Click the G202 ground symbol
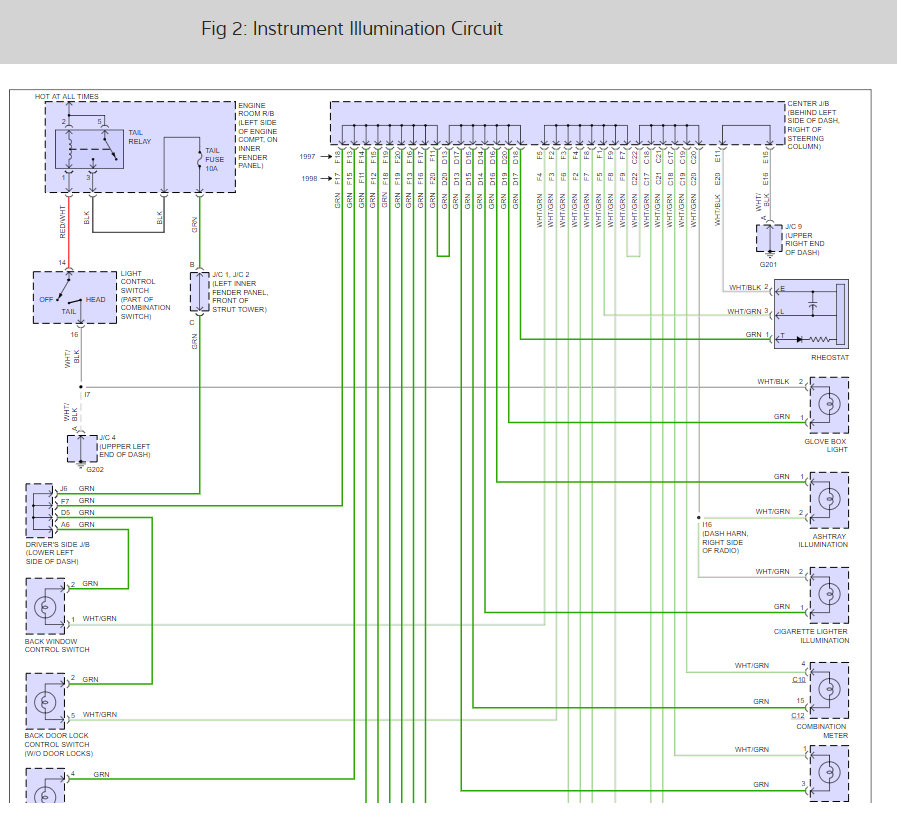 click(81, 463)
